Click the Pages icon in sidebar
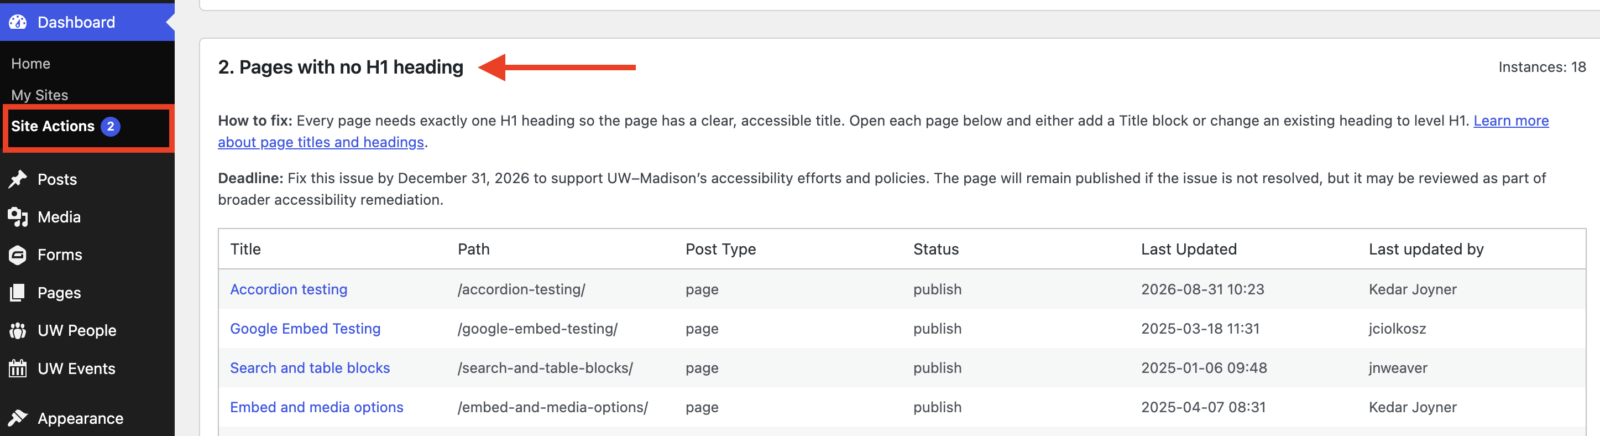The height and width of the screenshot is (436, 1600). [18, 293]
